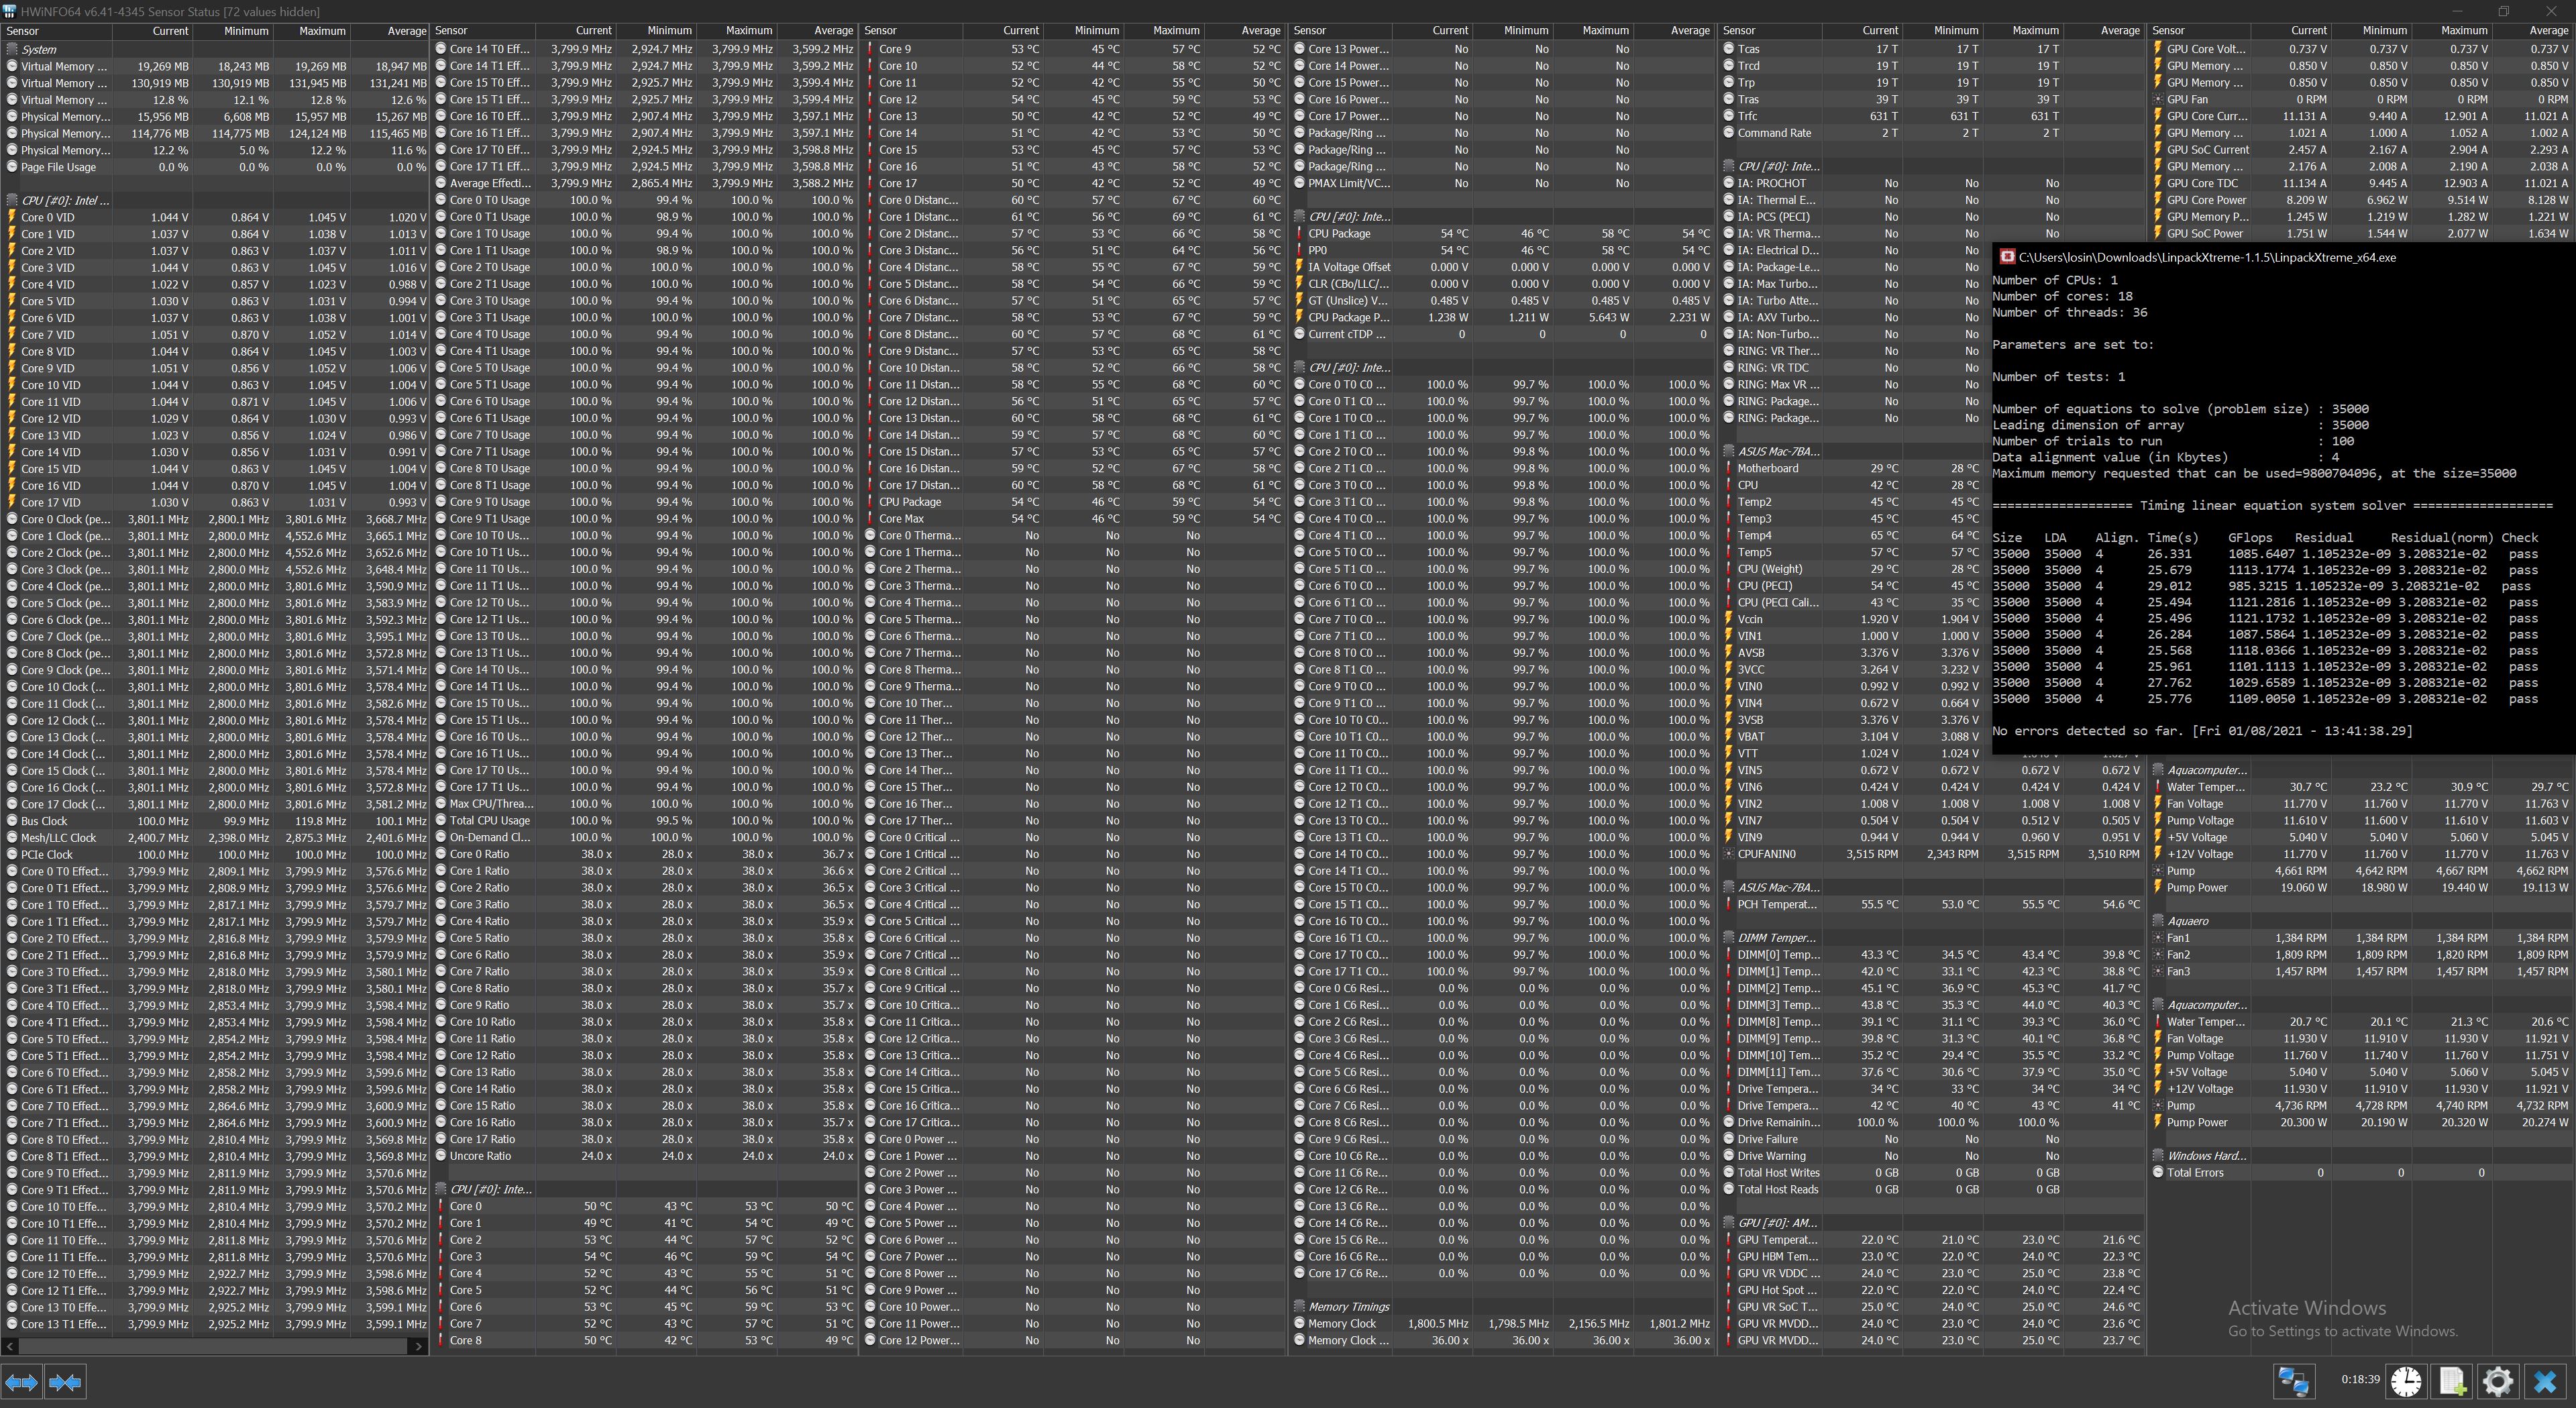This screenshot has height=1408, width=2576.
Task: Start logging with the sheet-plus icon
Action: (2451, 1381)
